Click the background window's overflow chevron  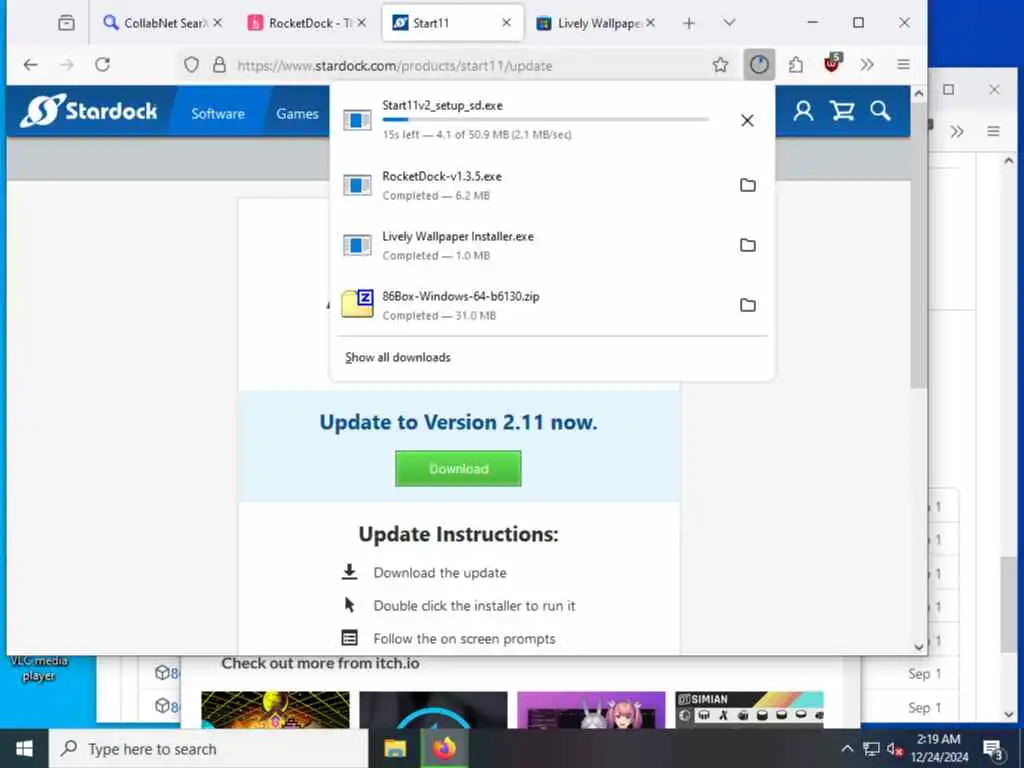tap(957, 131)
